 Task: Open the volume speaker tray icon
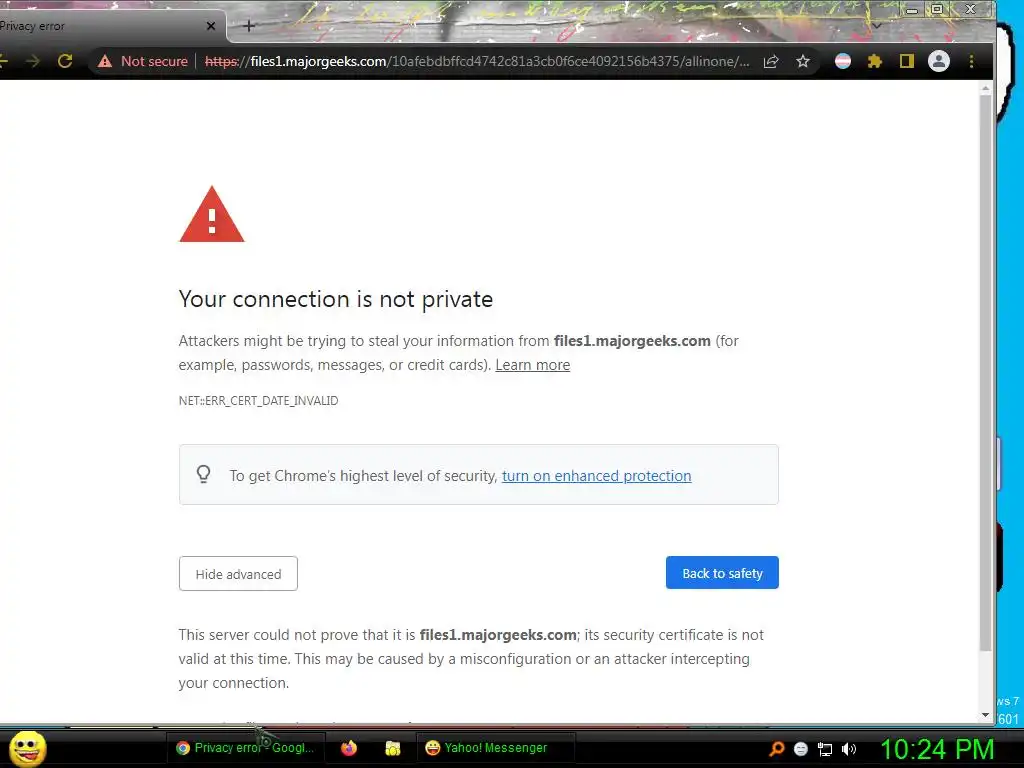(849, 749)
